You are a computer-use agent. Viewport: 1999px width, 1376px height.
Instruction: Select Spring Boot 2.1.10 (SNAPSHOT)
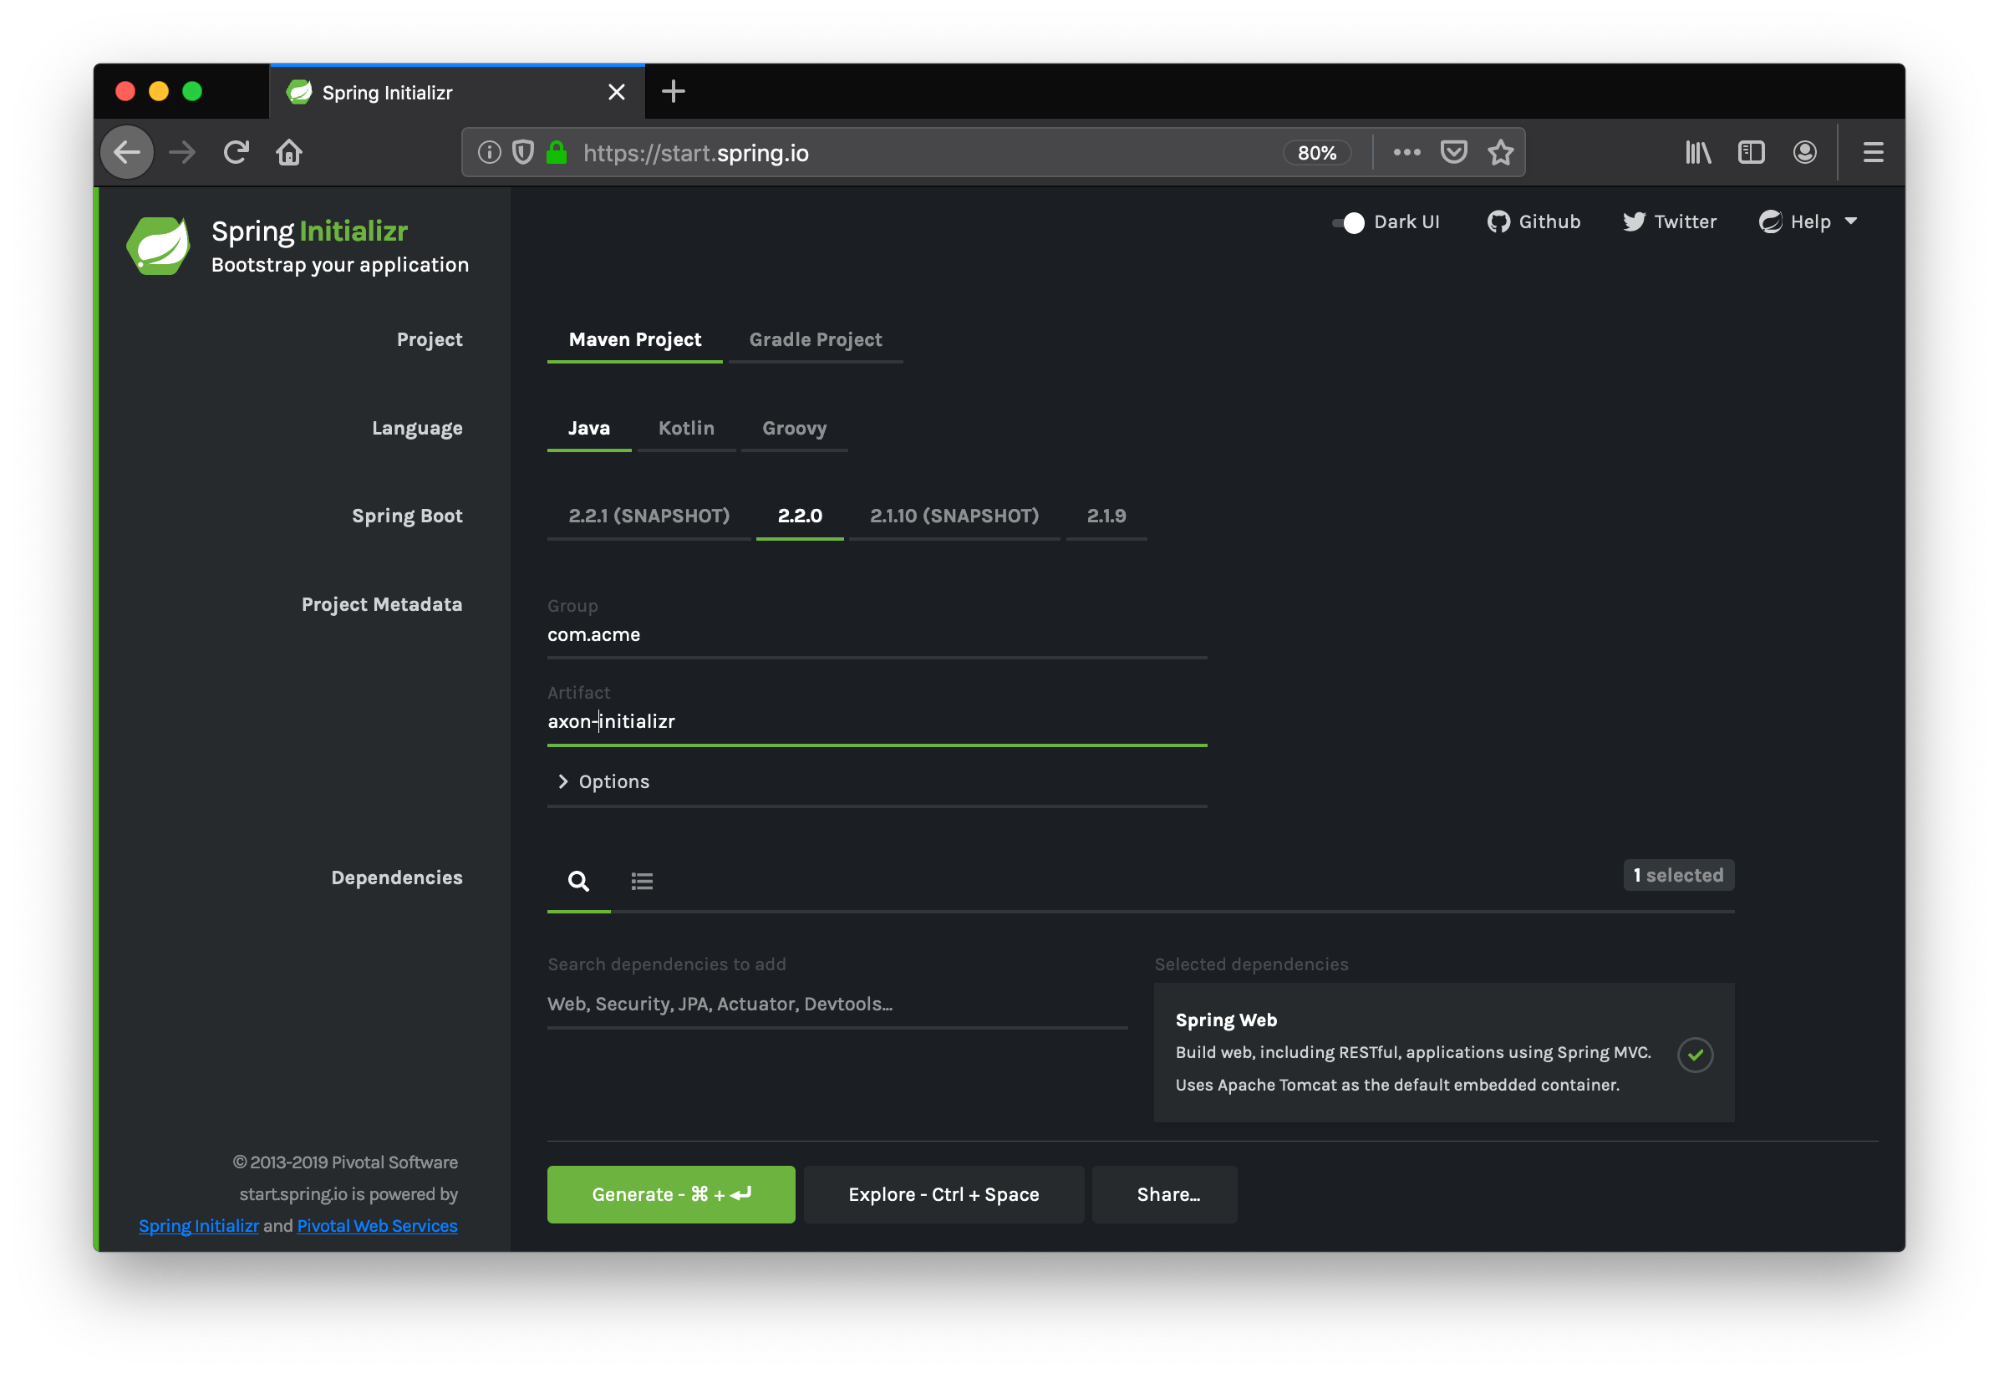[954, 516]
